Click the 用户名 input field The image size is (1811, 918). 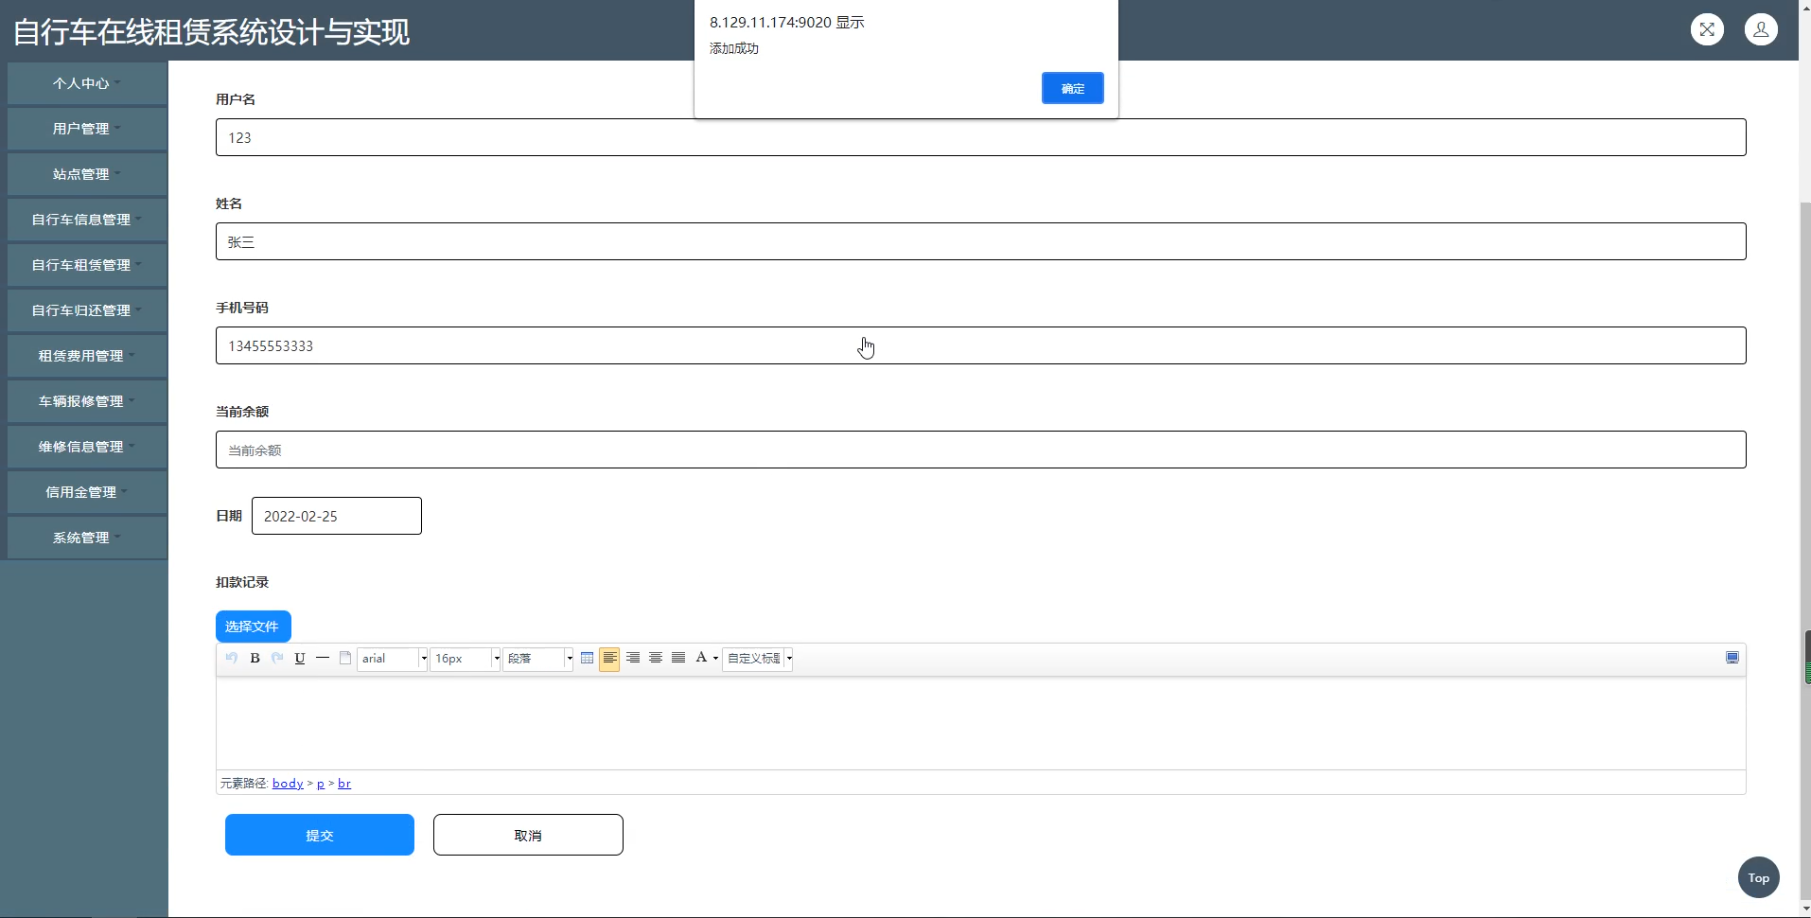[981, 137]
